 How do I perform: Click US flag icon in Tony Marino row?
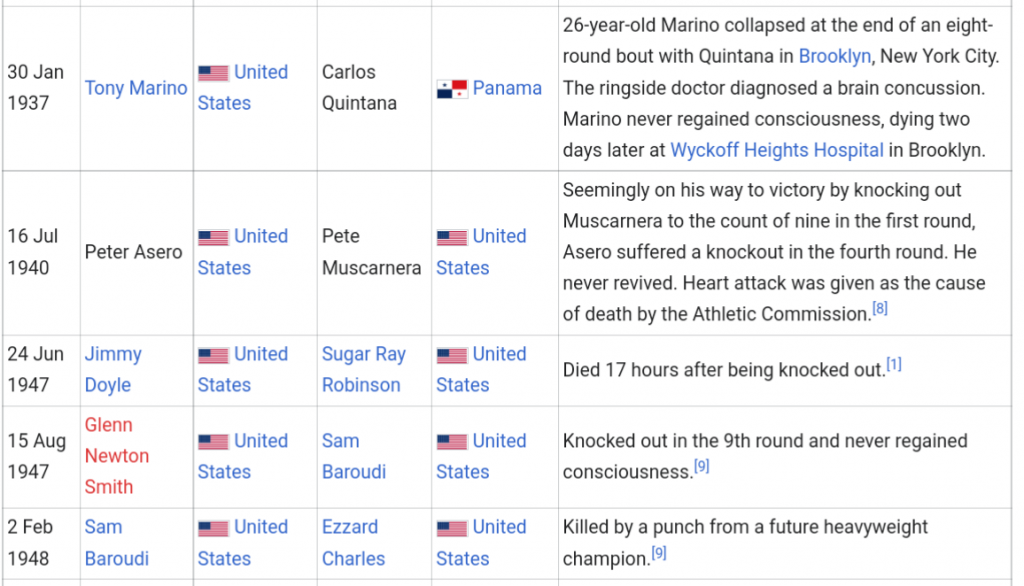[x=214, y=73]
